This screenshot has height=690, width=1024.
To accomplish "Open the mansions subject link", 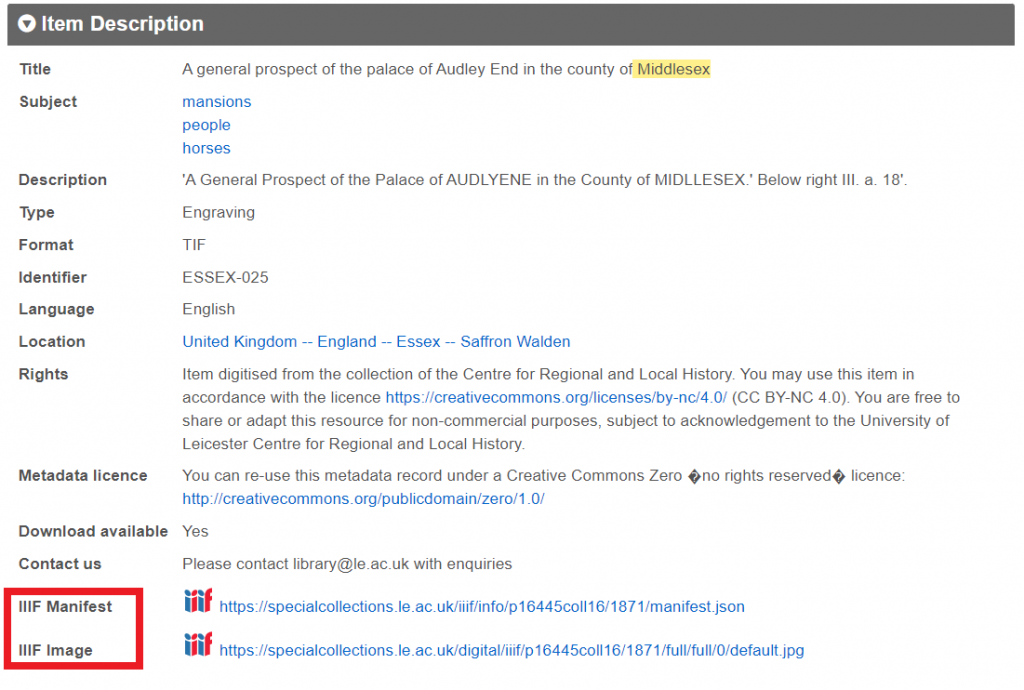I will tap(216, 102).
